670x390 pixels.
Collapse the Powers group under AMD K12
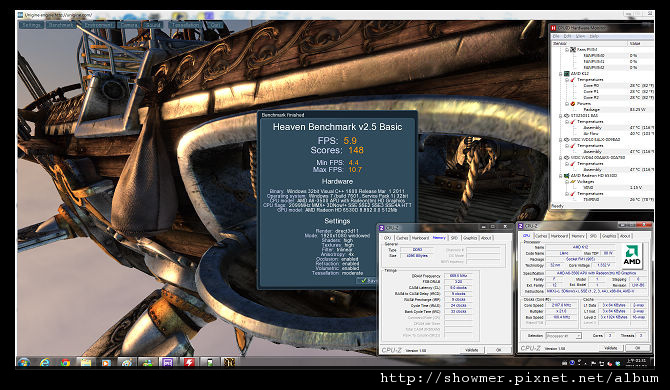(x=567, y=103)
